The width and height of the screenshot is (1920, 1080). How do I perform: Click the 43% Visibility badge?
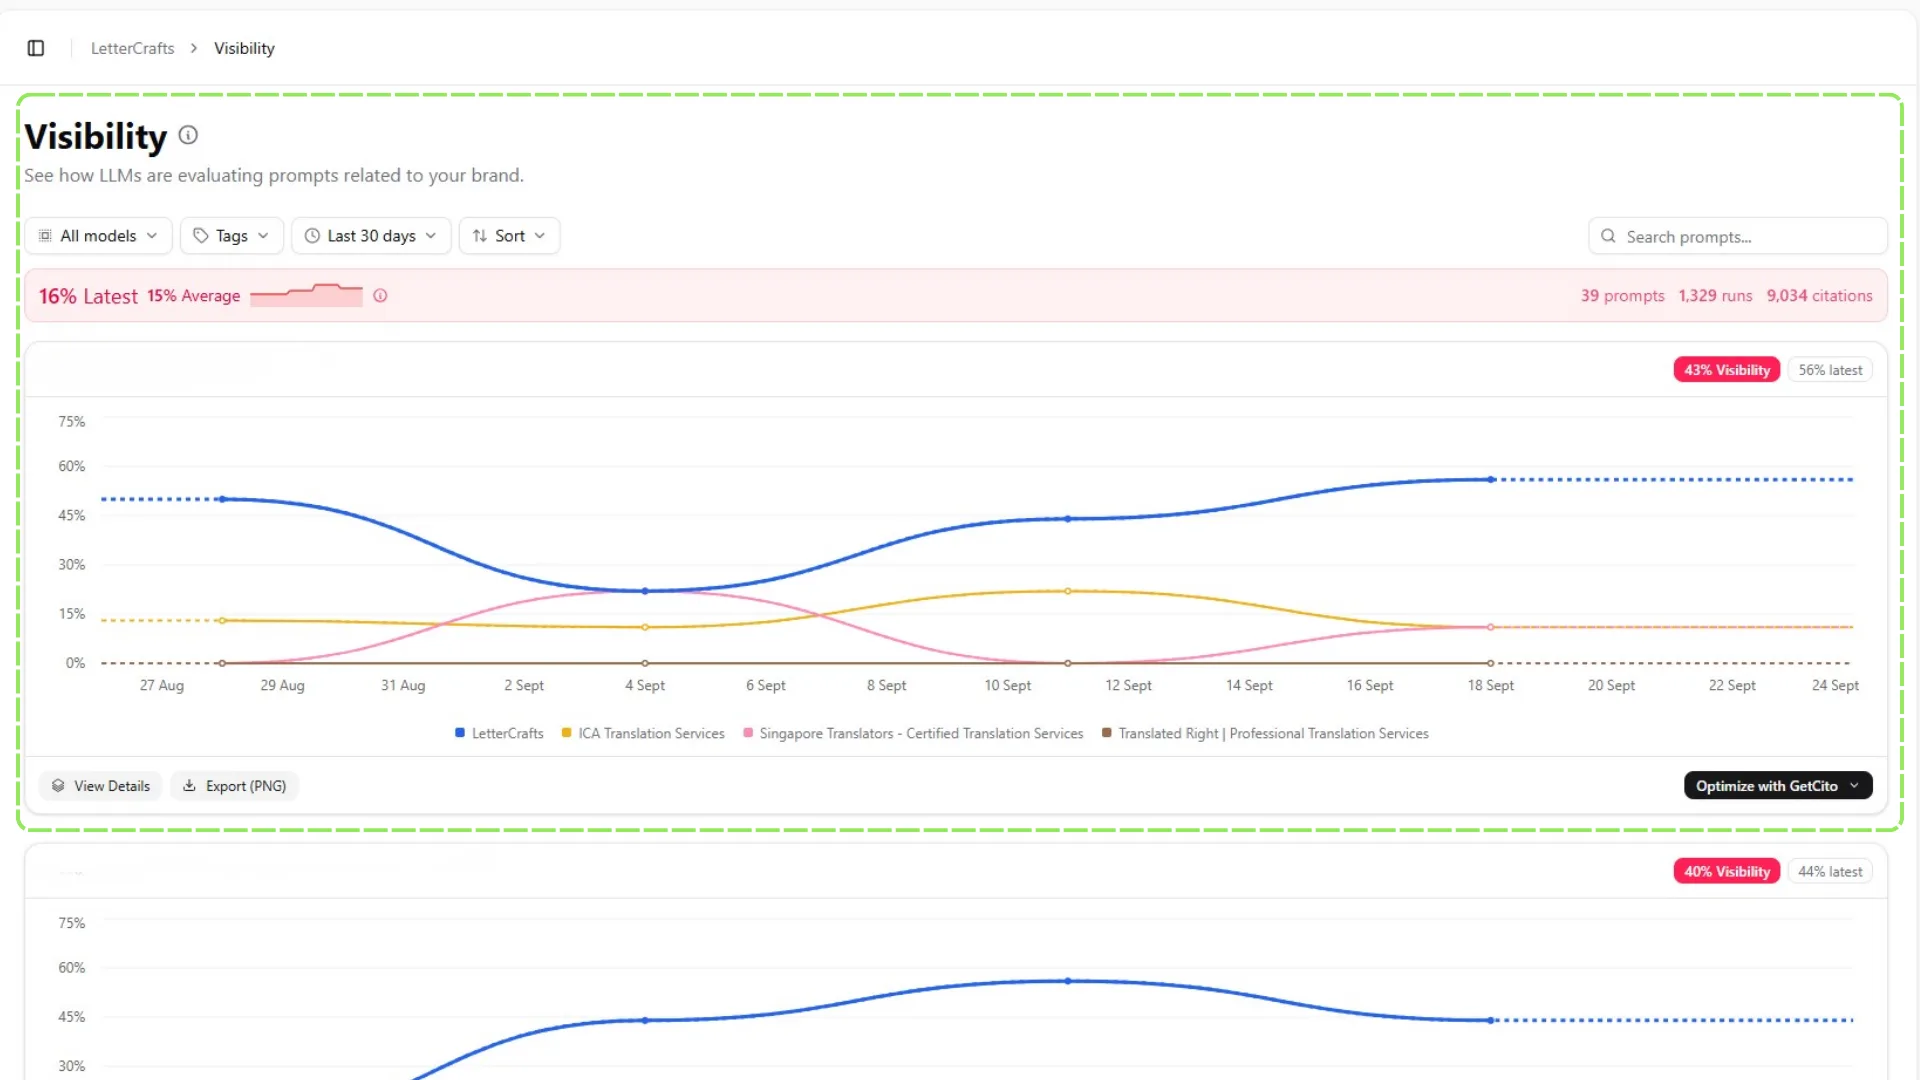click(x=1726, y=370)
